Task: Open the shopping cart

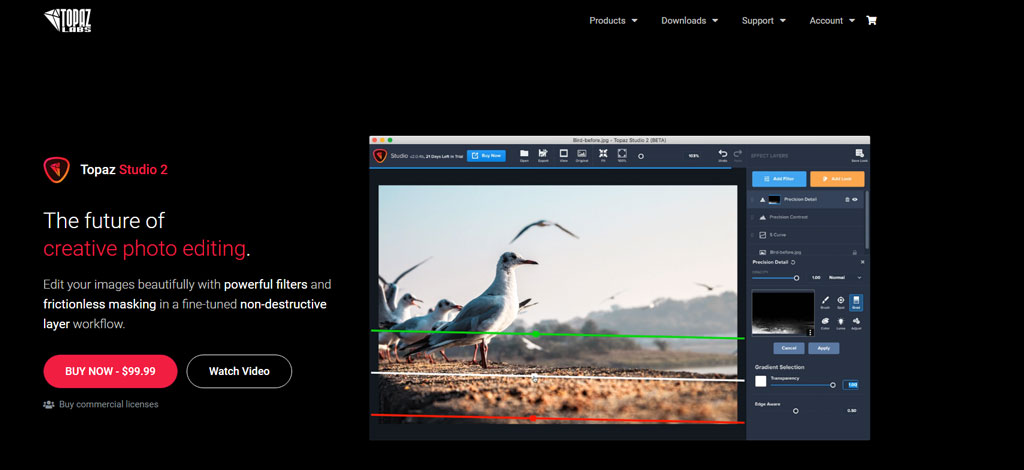Action: [871, 20]
